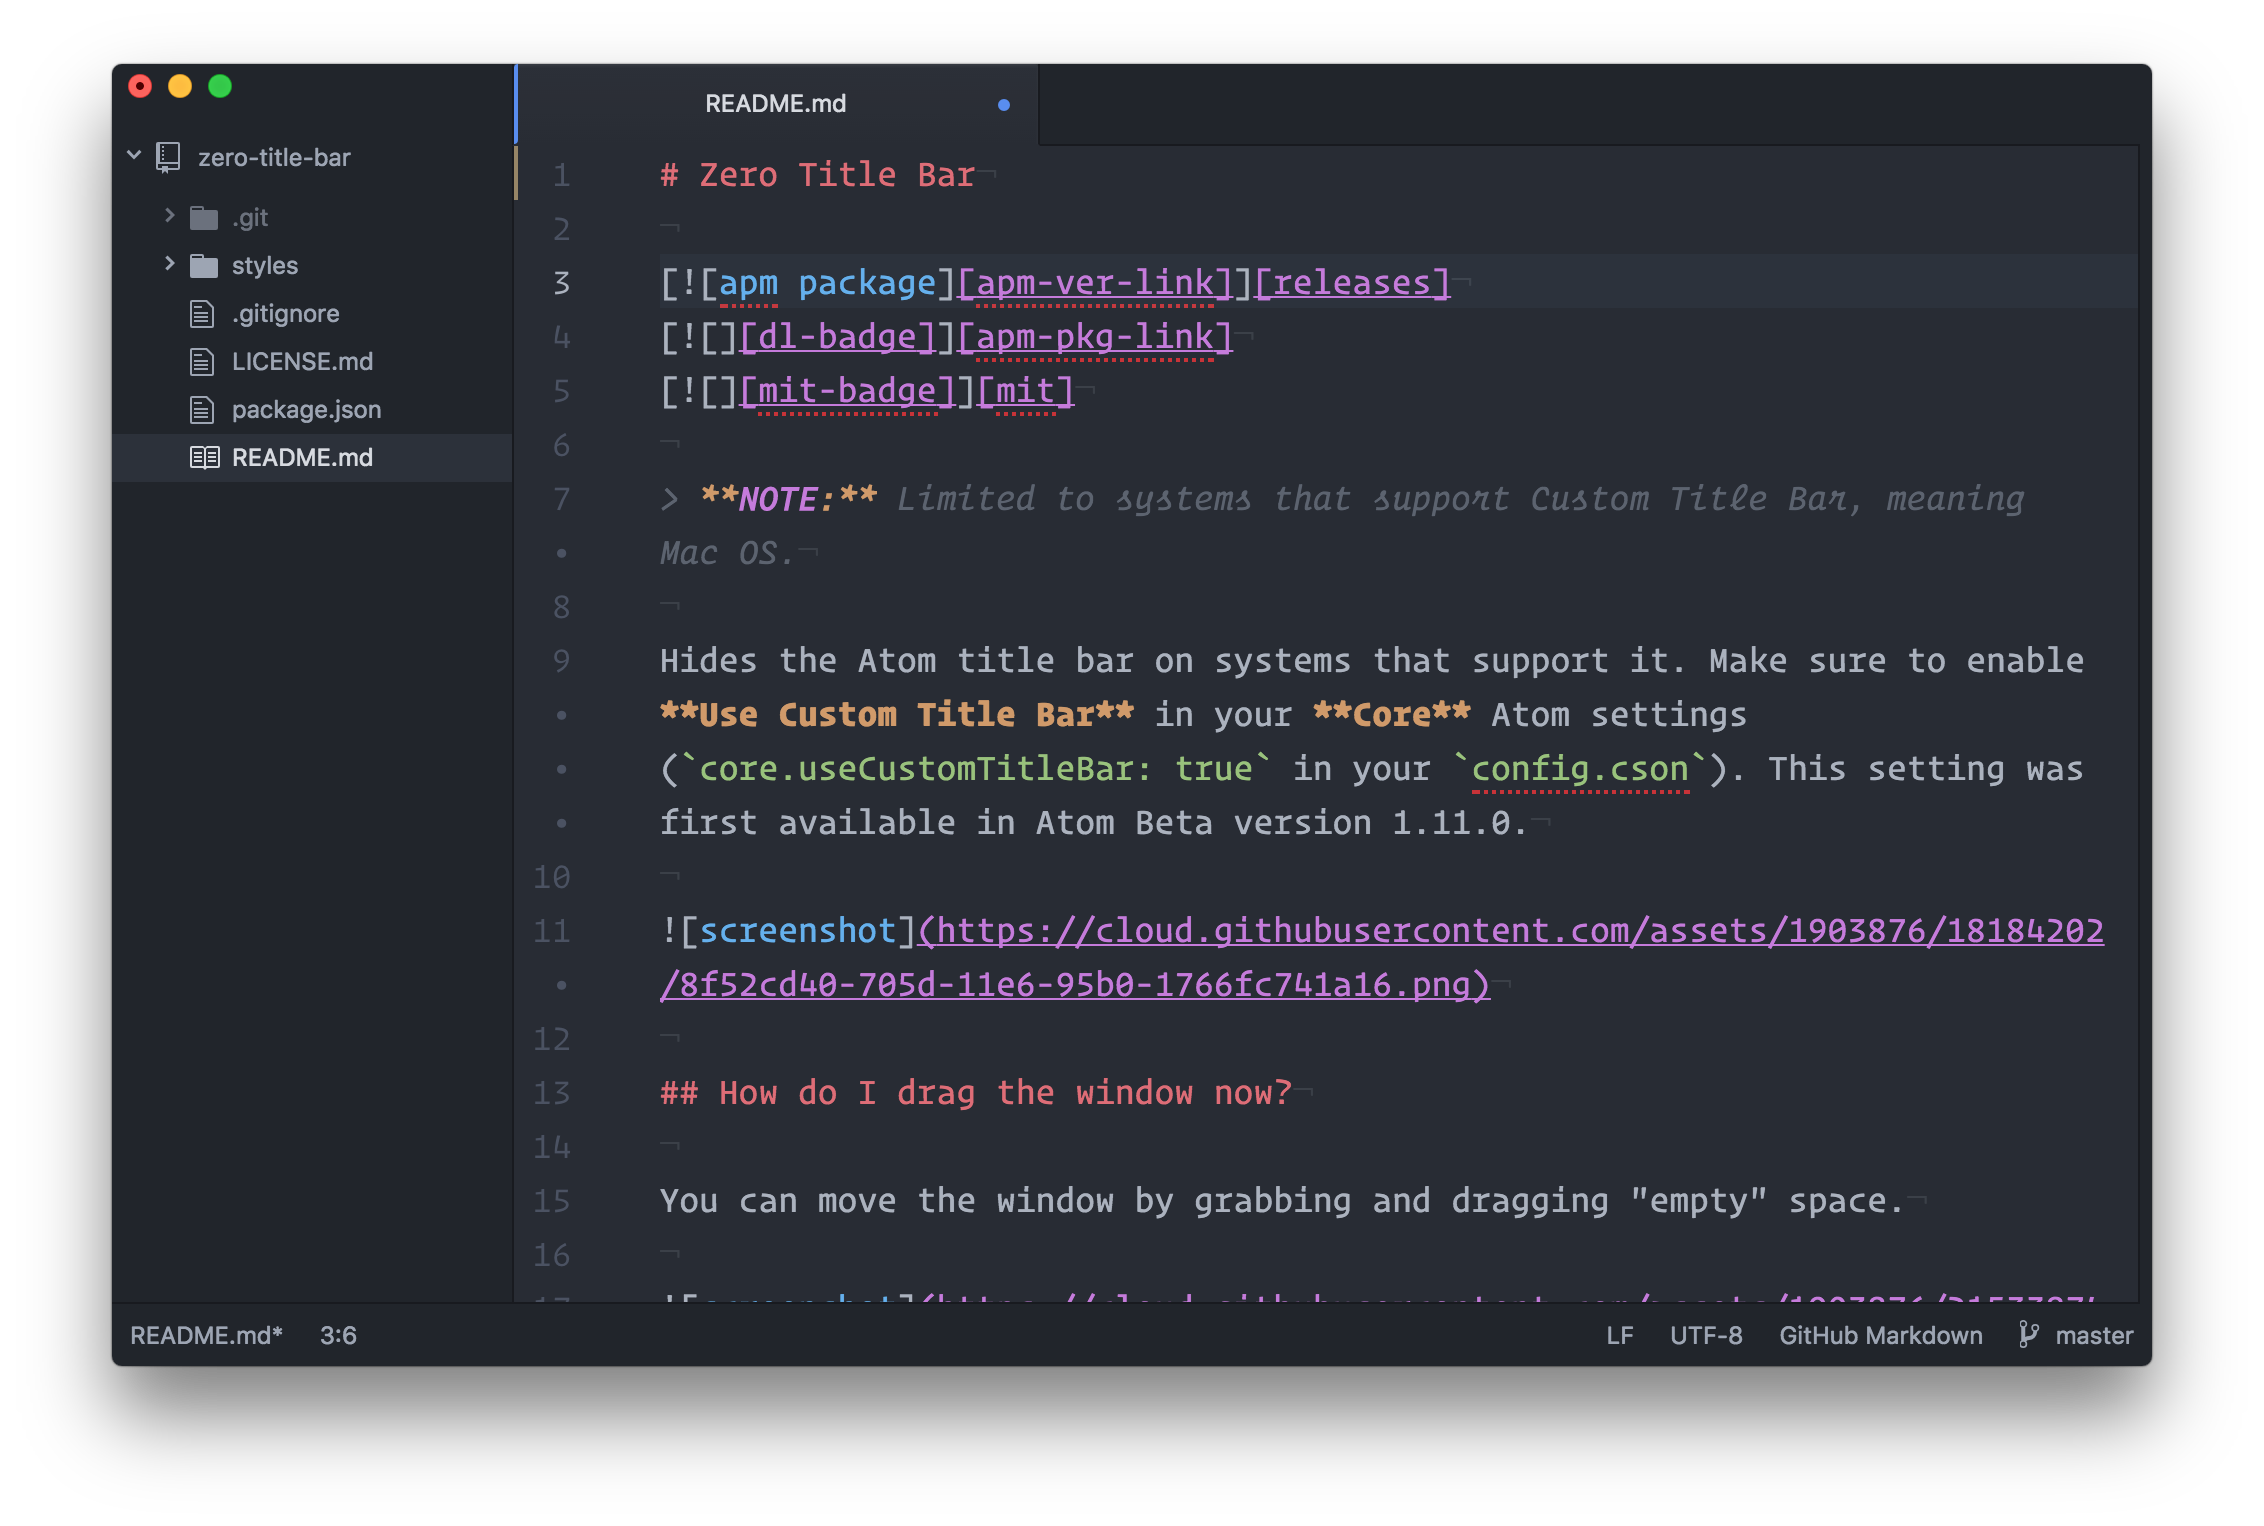
Task: Click the zero-title-bar repository icon
Action: click(168, 157)
